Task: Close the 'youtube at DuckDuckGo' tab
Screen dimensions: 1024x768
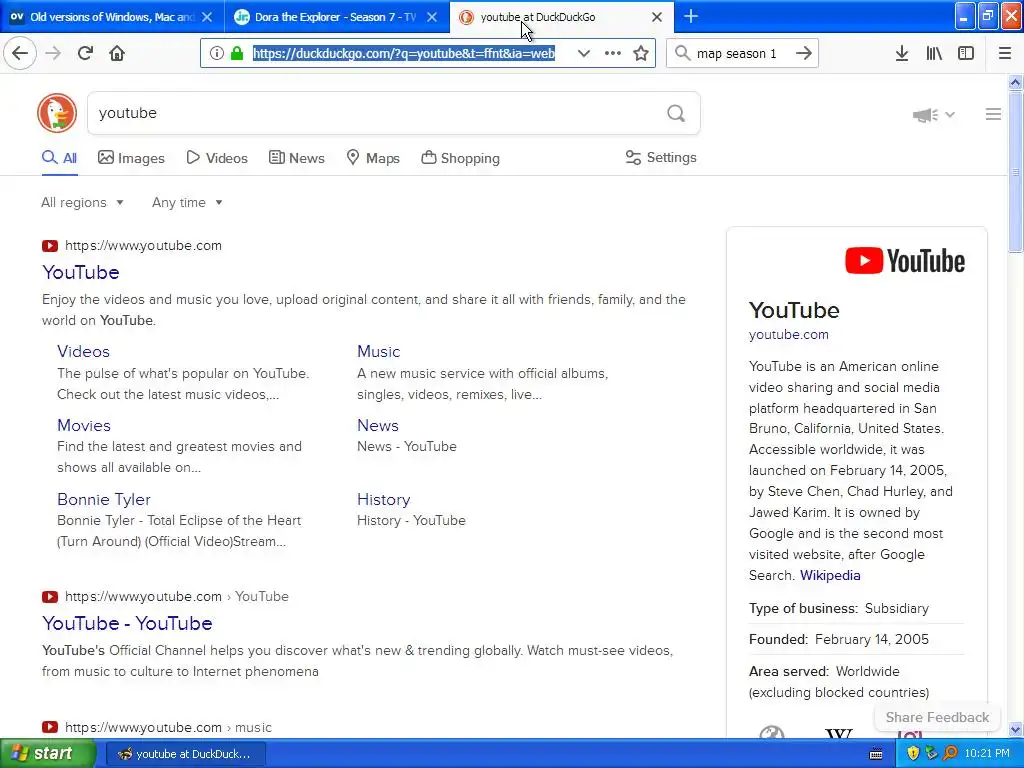Action: point(657,17)
